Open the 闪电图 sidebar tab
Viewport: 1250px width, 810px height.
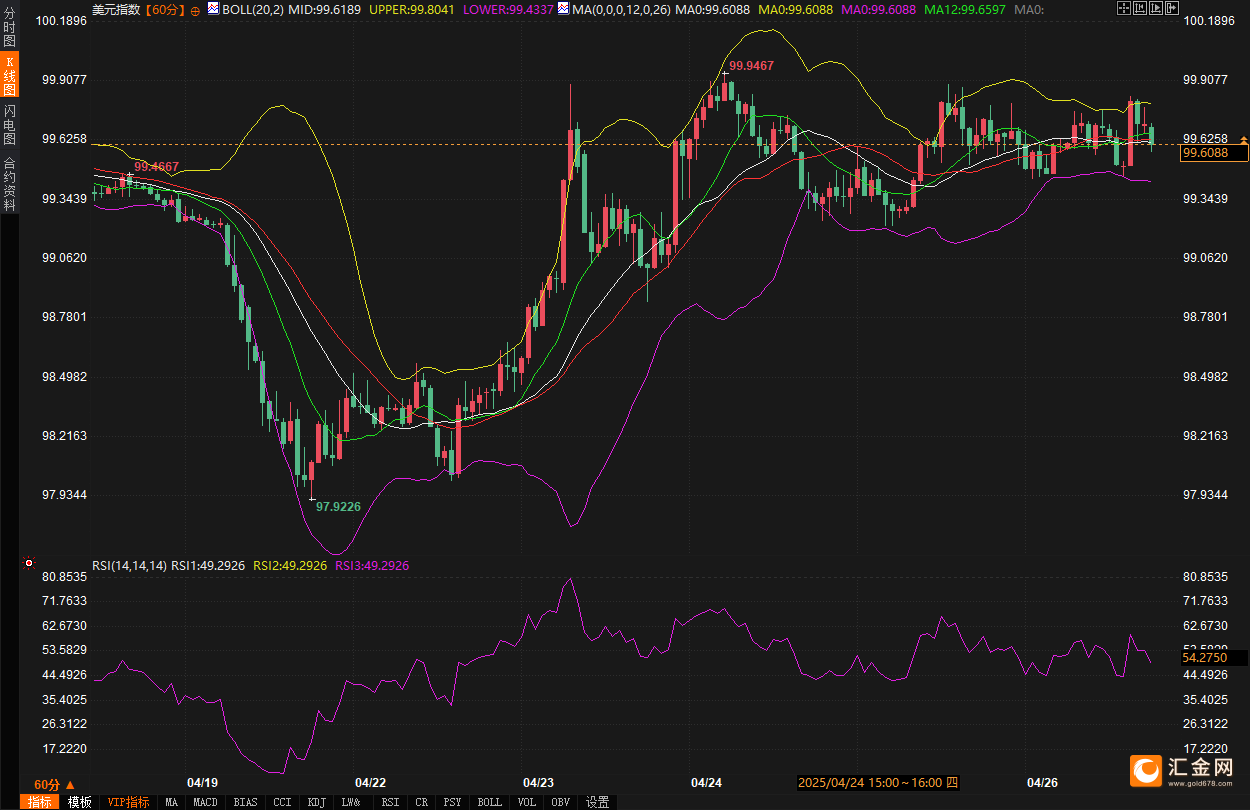point(9,124)
